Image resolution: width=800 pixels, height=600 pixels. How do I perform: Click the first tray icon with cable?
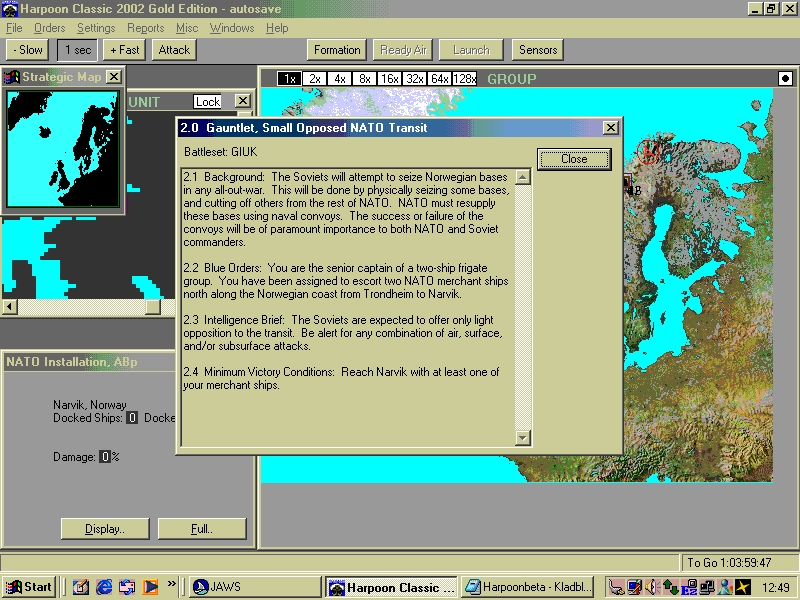pos(616,588)
